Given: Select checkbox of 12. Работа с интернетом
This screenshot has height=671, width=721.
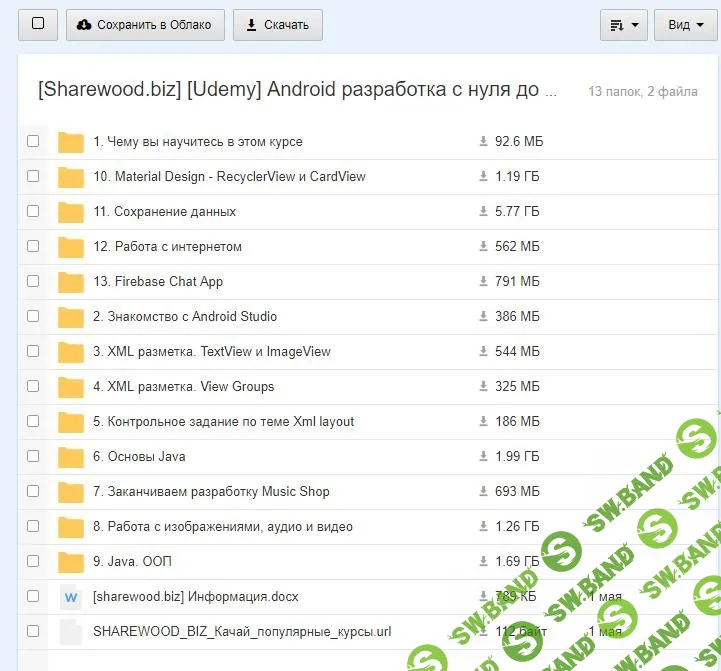Looking at the screenshot, I should coord(33,246).
